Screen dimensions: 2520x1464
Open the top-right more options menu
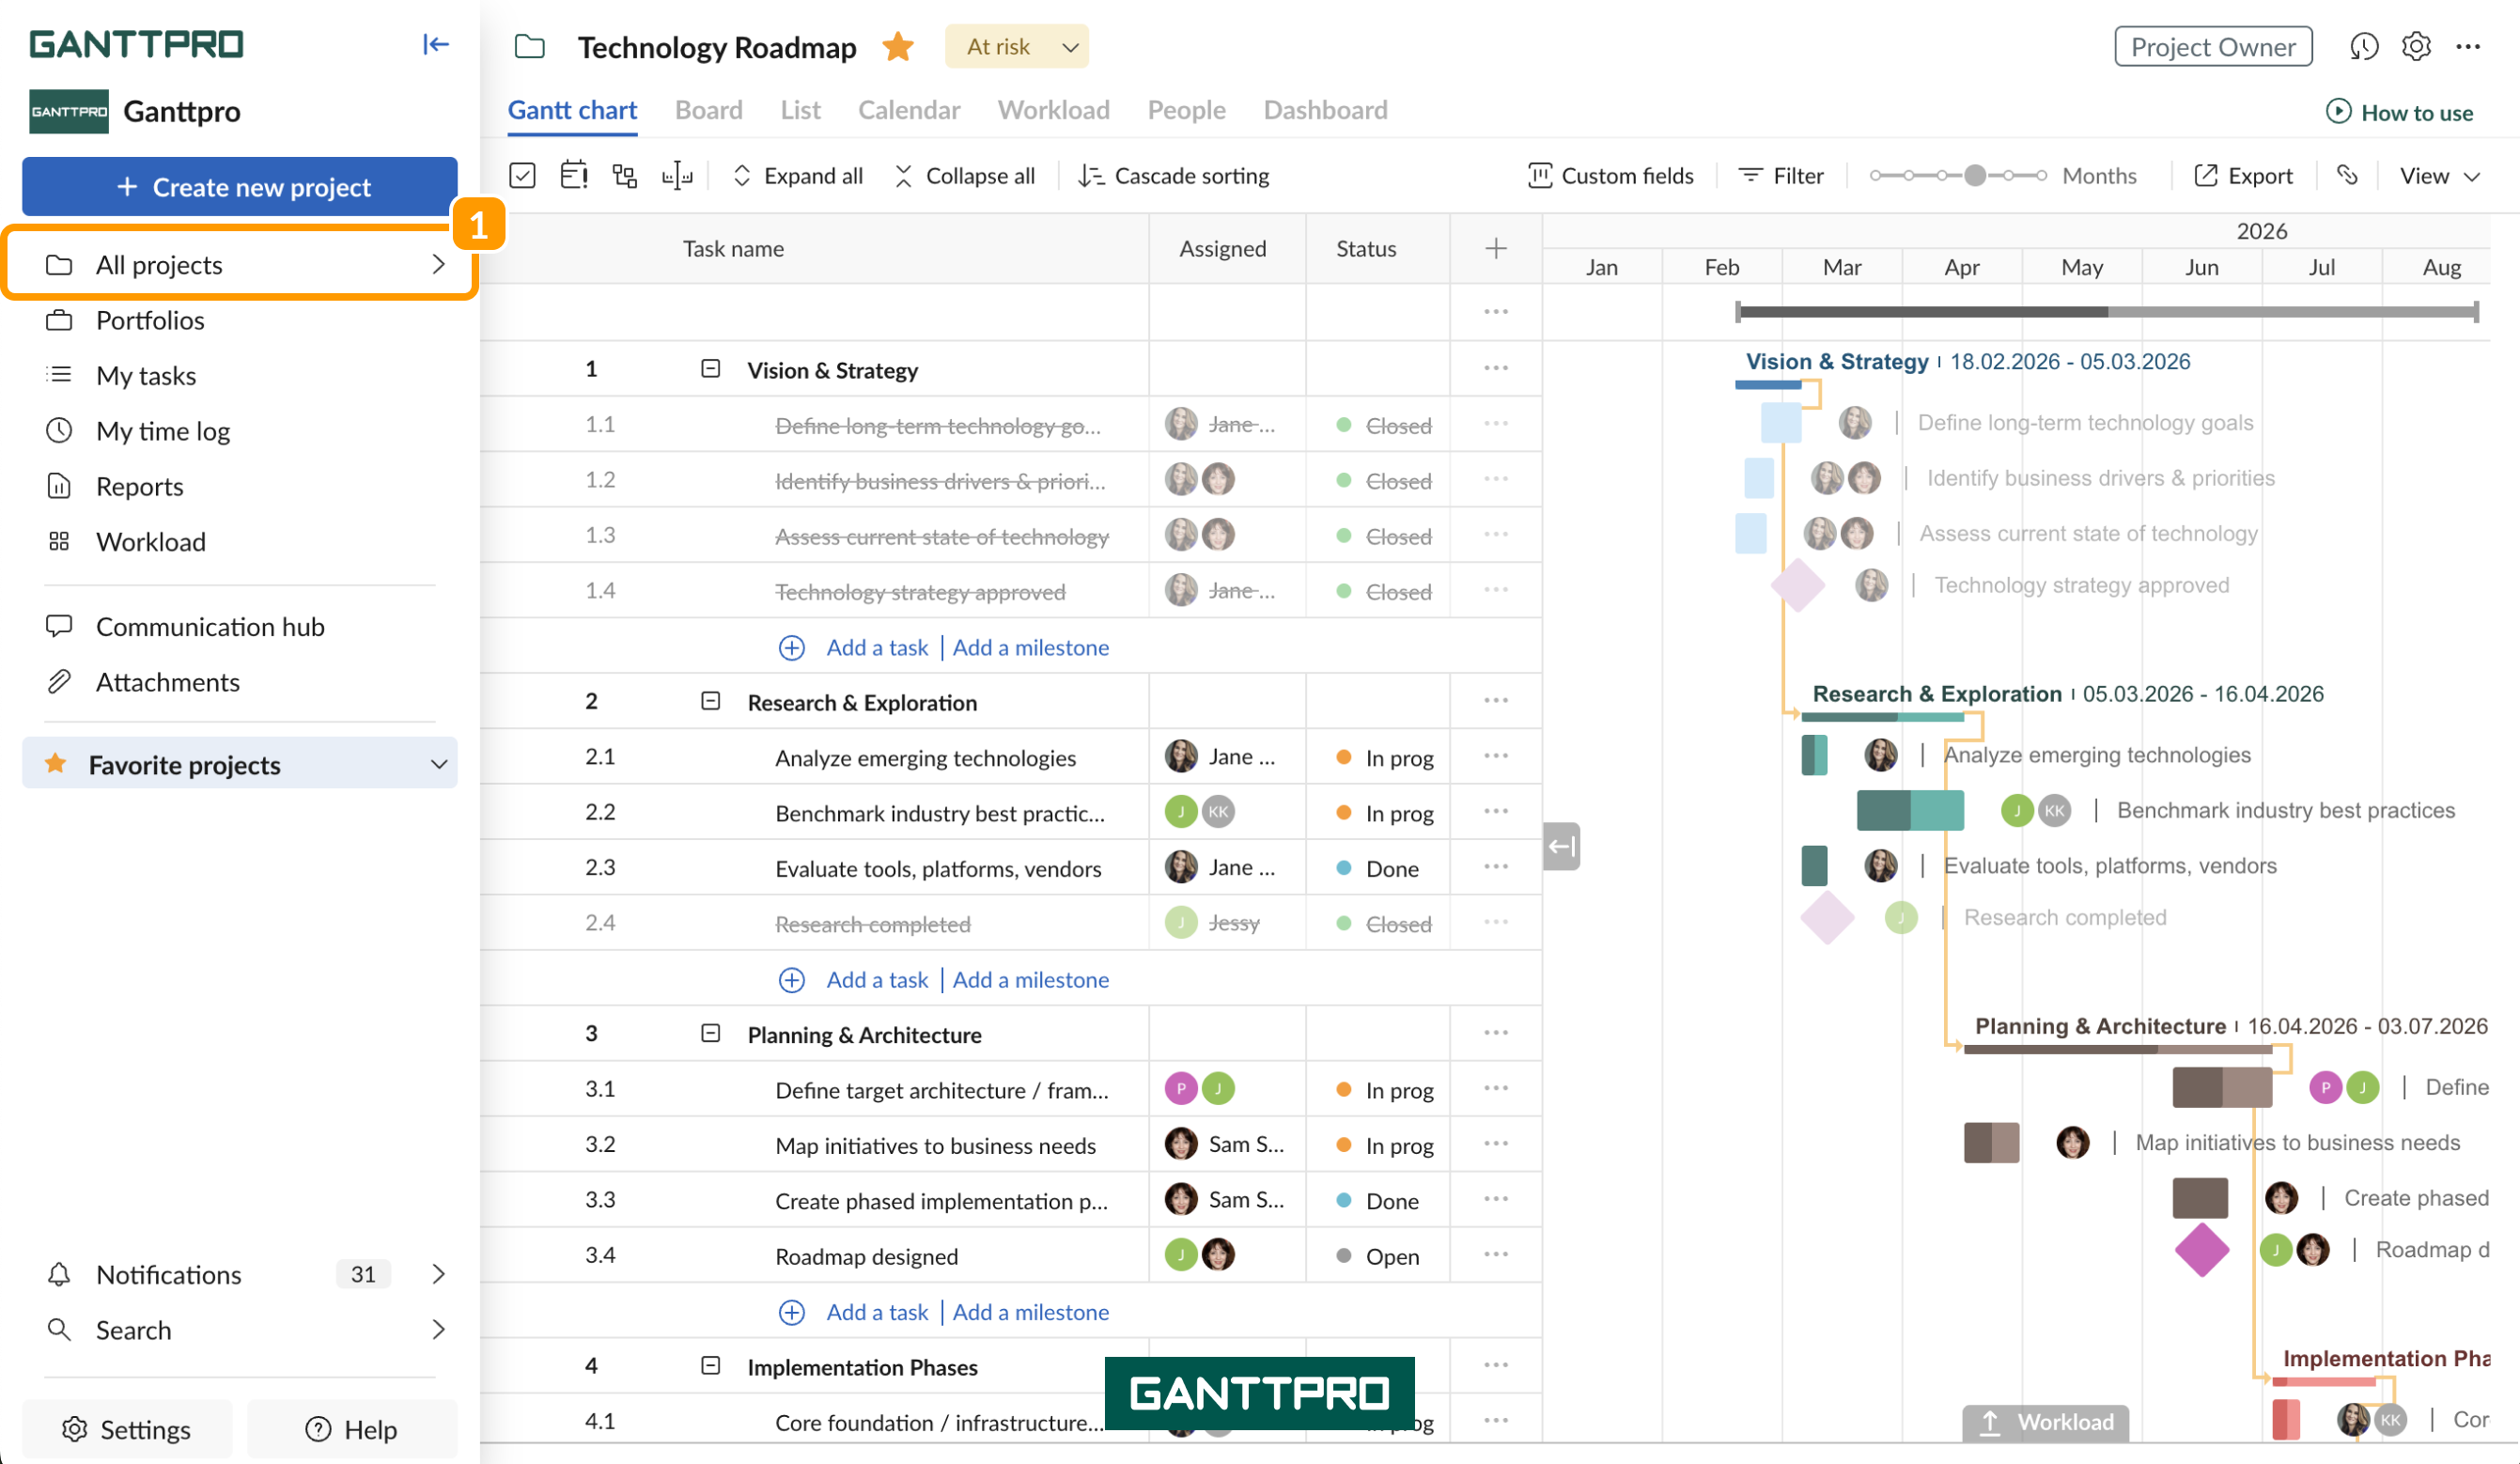[2467, 46]
